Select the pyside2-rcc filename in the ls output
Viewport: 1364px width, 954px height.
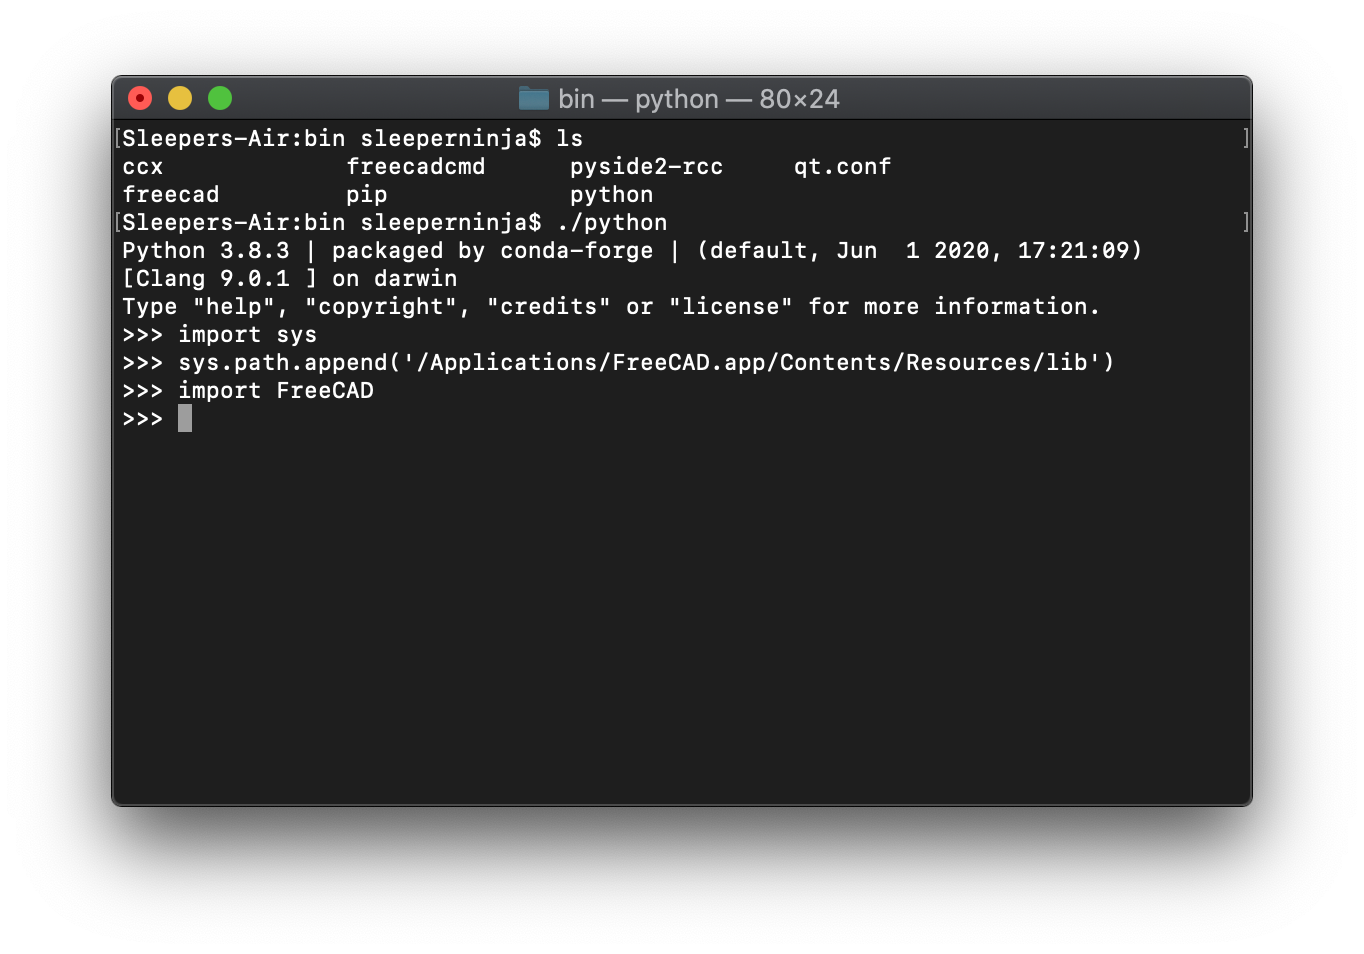[645, 166]
